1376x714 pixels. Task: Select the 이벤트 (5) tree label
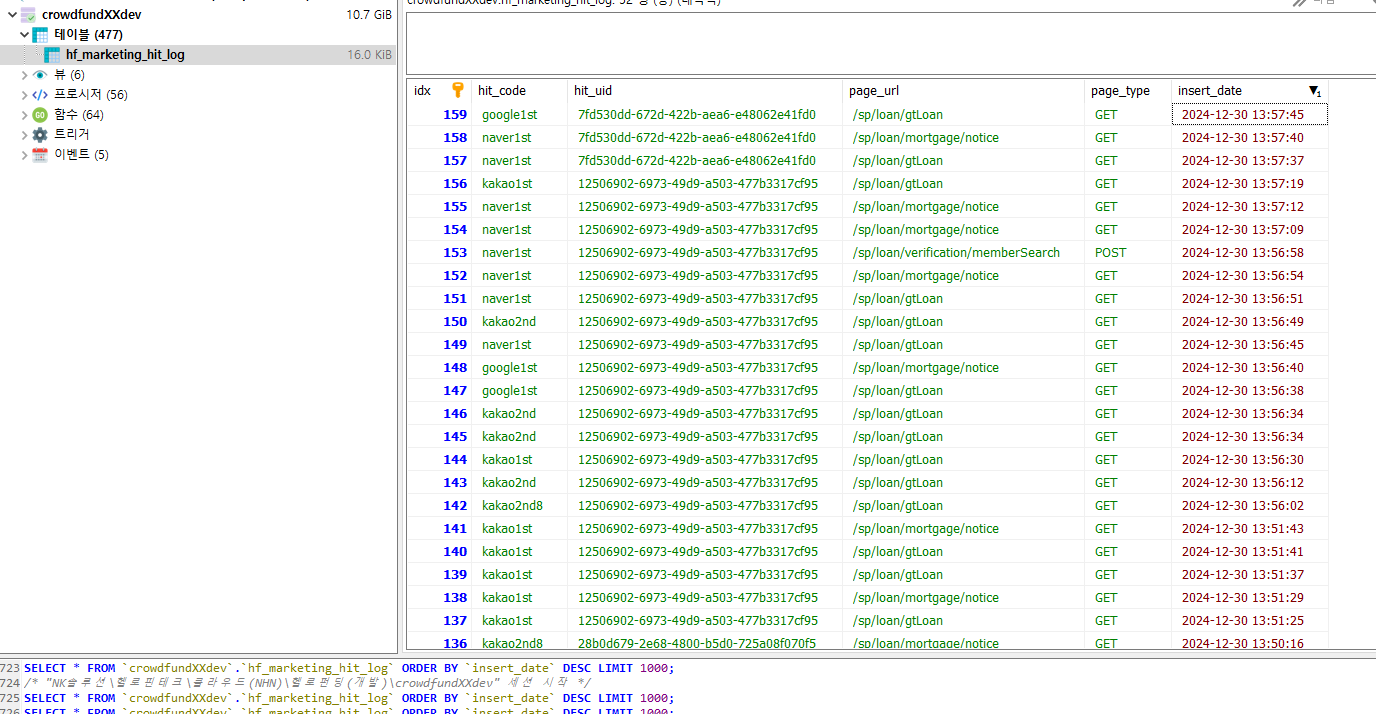(x=81, y=155)
